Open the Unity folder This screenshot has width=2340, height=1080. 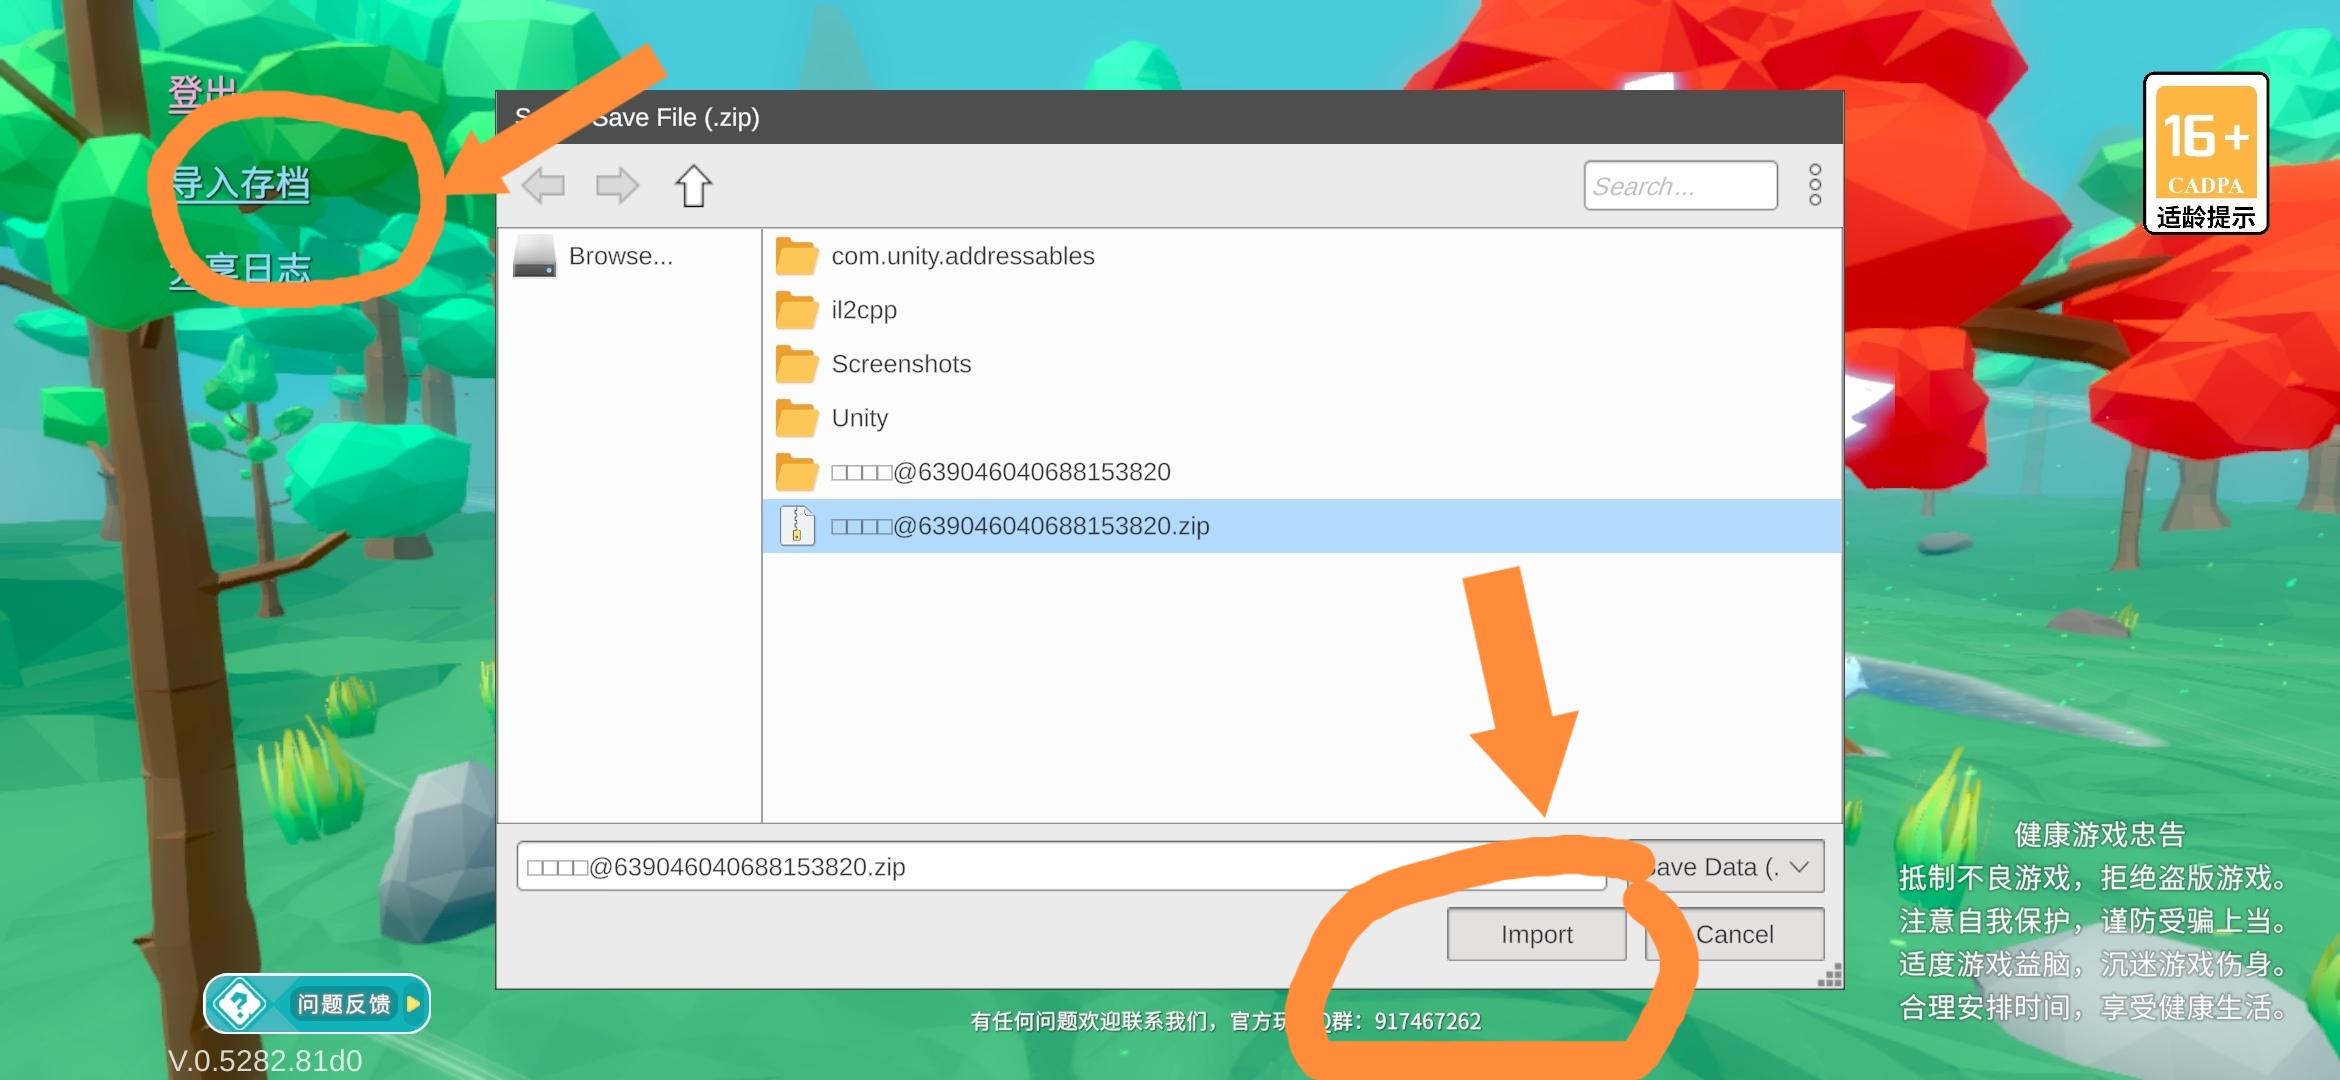[x=859, y=418]
